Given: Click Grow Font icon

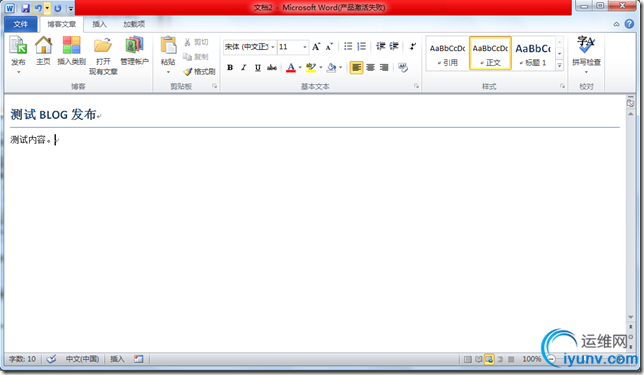Looking at the screenshot, I should 316,46.
